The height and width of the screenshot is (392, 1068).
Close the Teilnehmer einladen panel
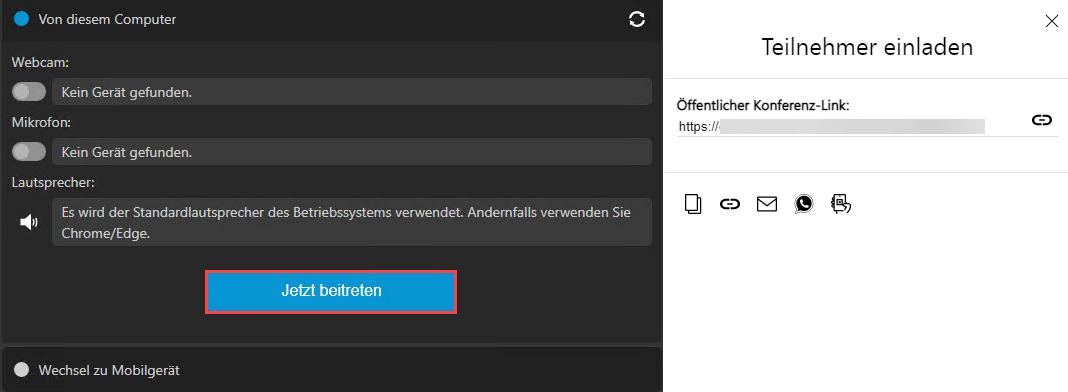[1052, 21]
